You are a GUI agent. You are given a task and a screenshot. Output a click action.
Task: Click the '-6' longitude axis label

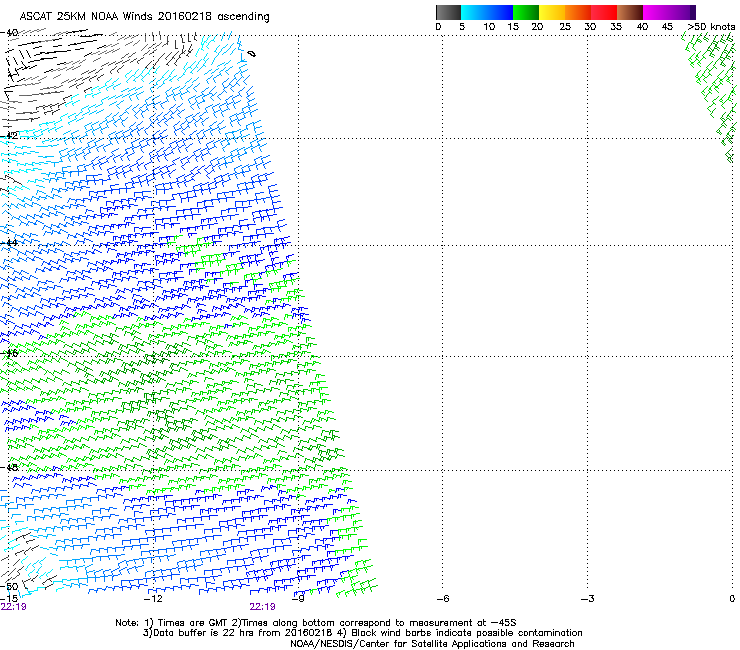(443, 599)
